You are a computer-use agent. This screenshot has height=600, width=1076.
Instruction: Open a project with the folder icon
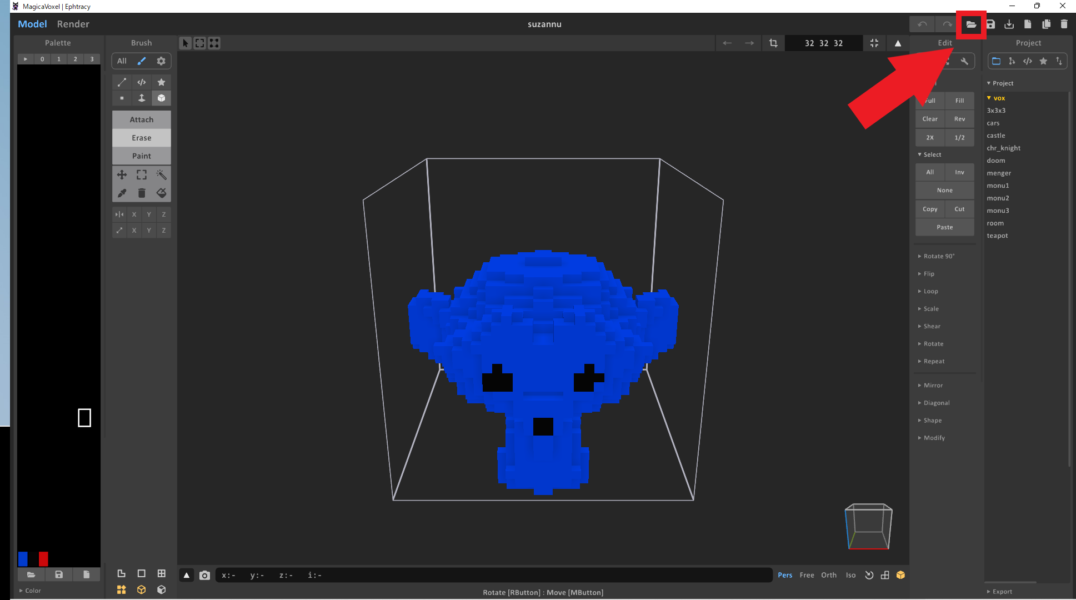971,24
